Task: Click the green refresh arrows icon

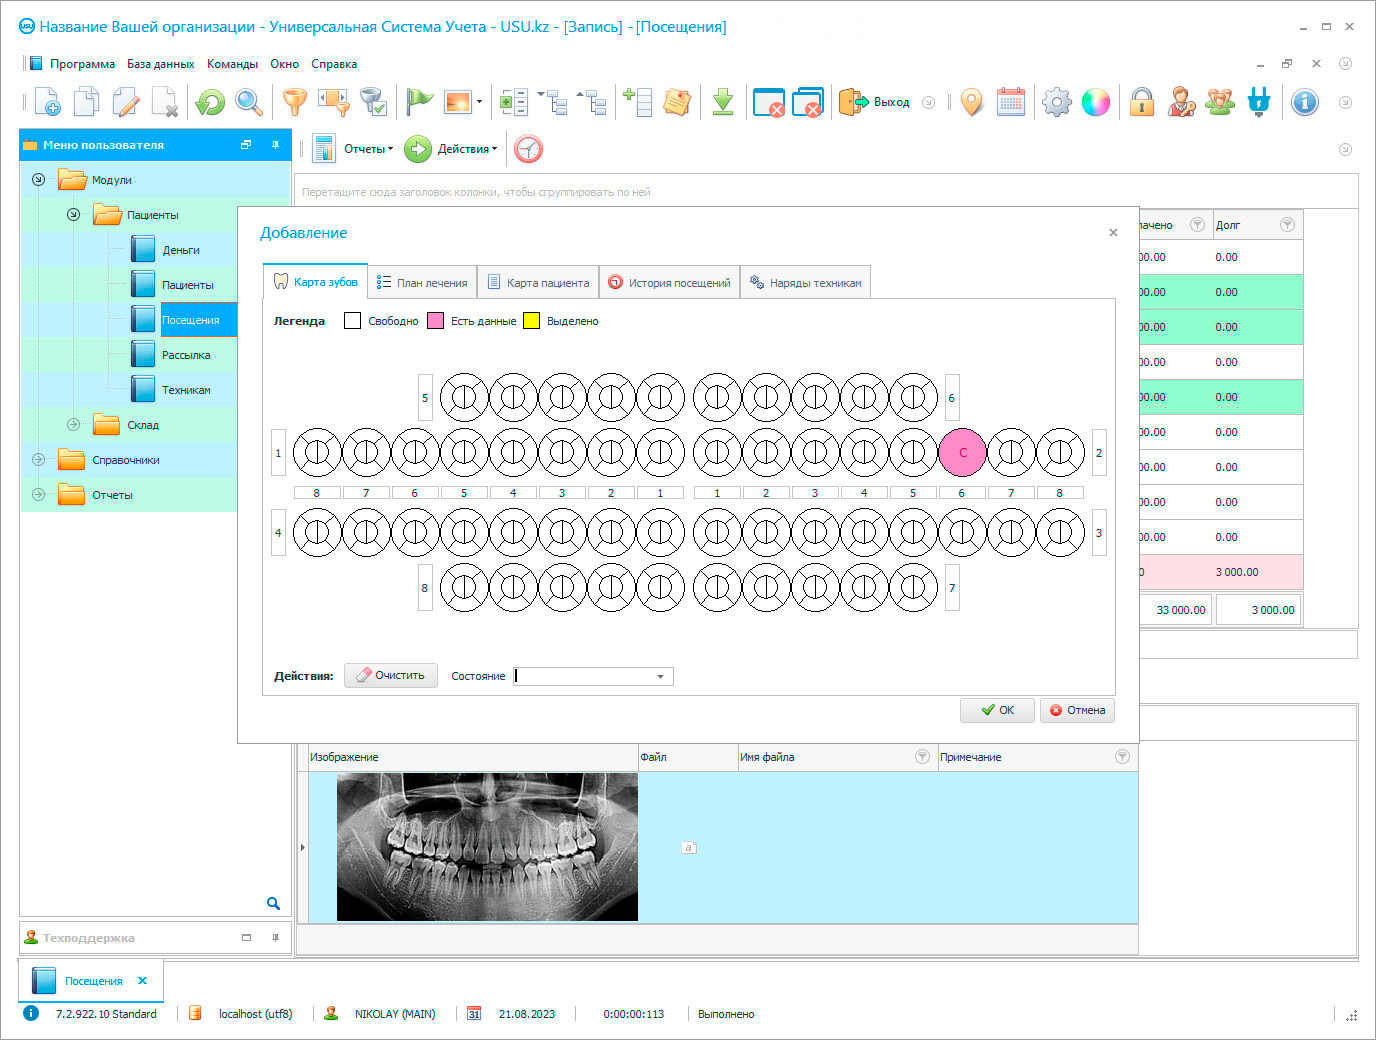Action: coord(210,102)
